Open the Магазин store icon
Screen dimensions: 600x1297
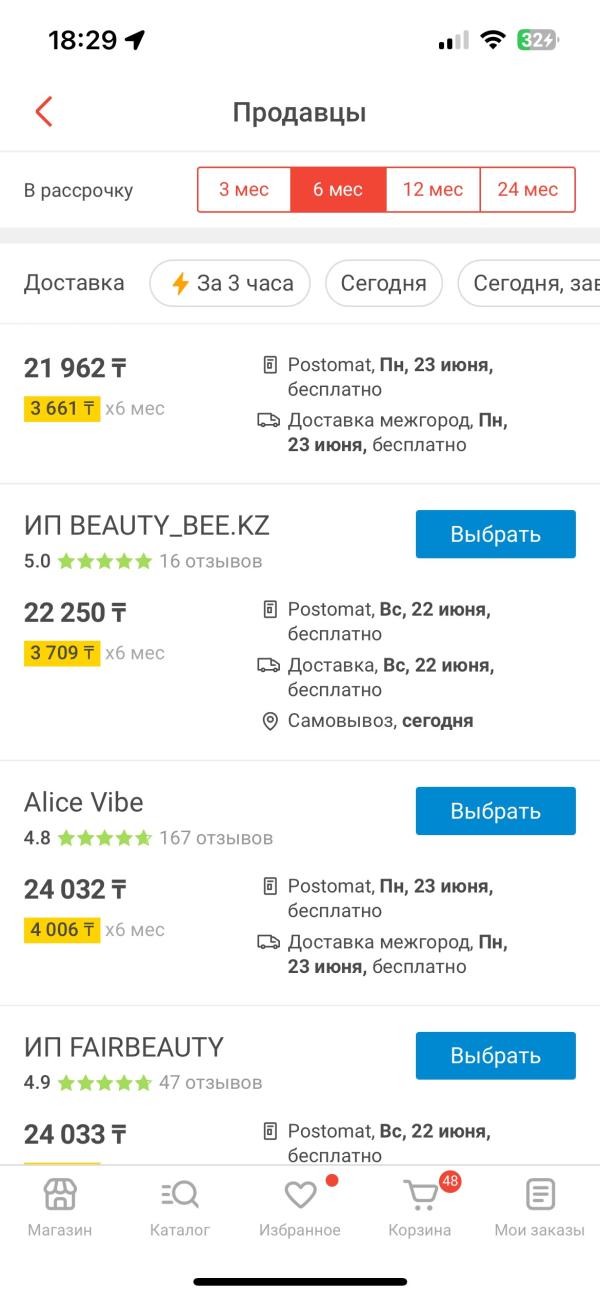pyautogui.click(x=60, y=1194)
